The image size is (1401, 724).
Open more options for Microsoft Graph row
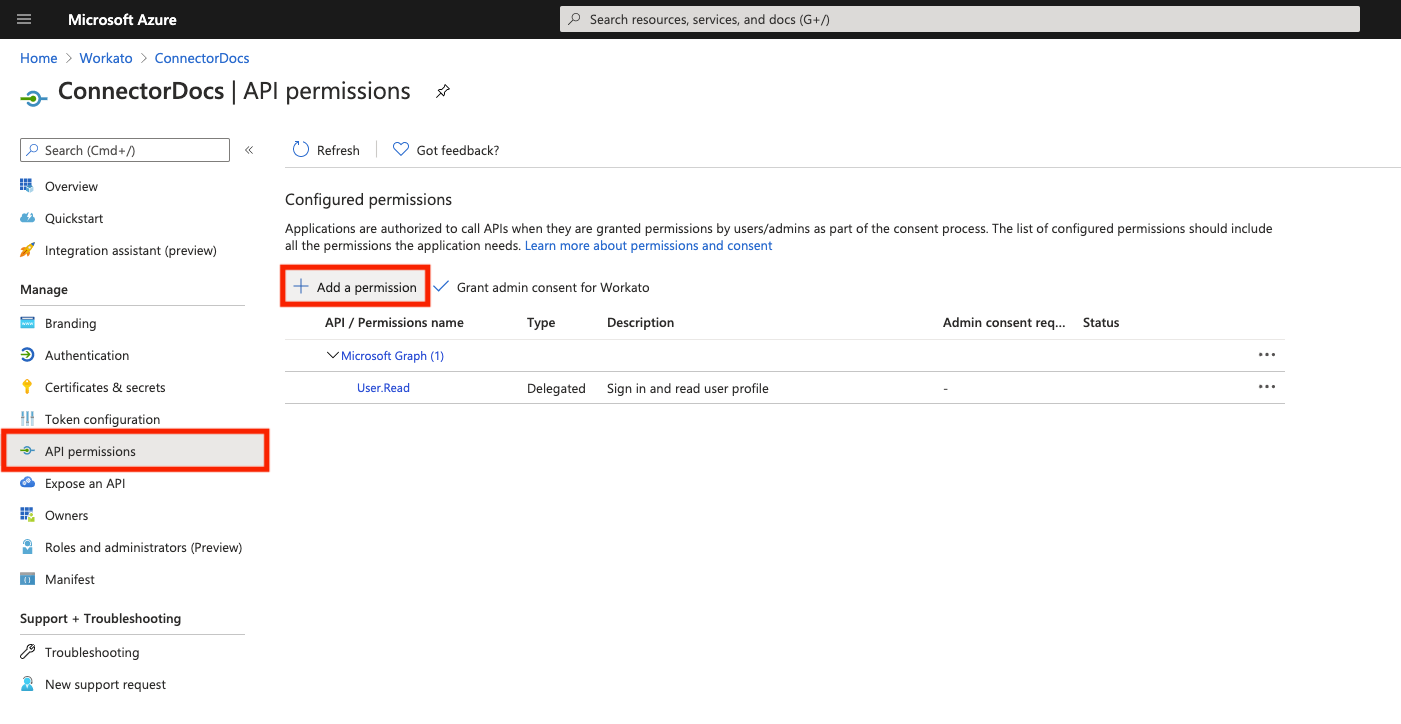1266,355
